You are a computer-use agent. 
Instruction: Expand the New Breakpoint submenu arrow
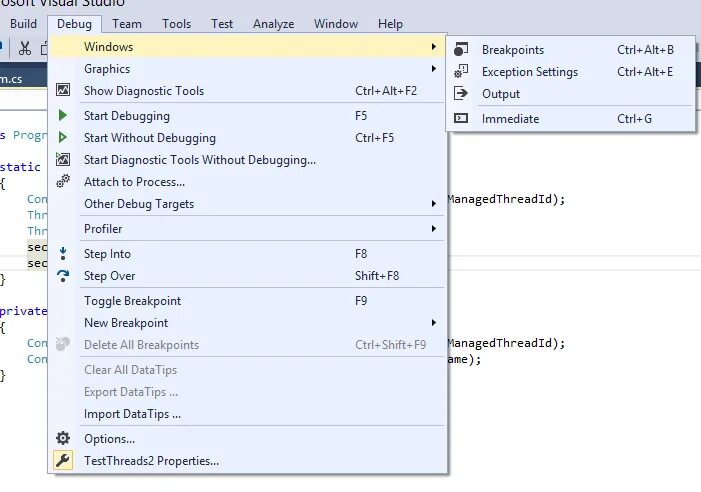click(x=433, y=322)
